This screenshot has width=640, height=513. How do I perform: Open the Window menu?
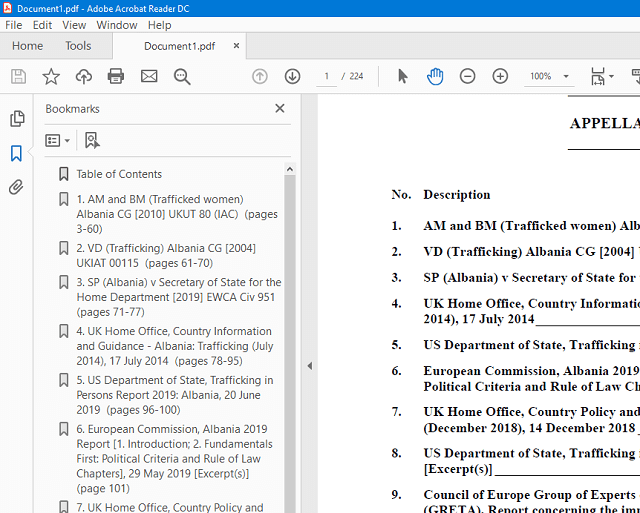coord(117,25)
